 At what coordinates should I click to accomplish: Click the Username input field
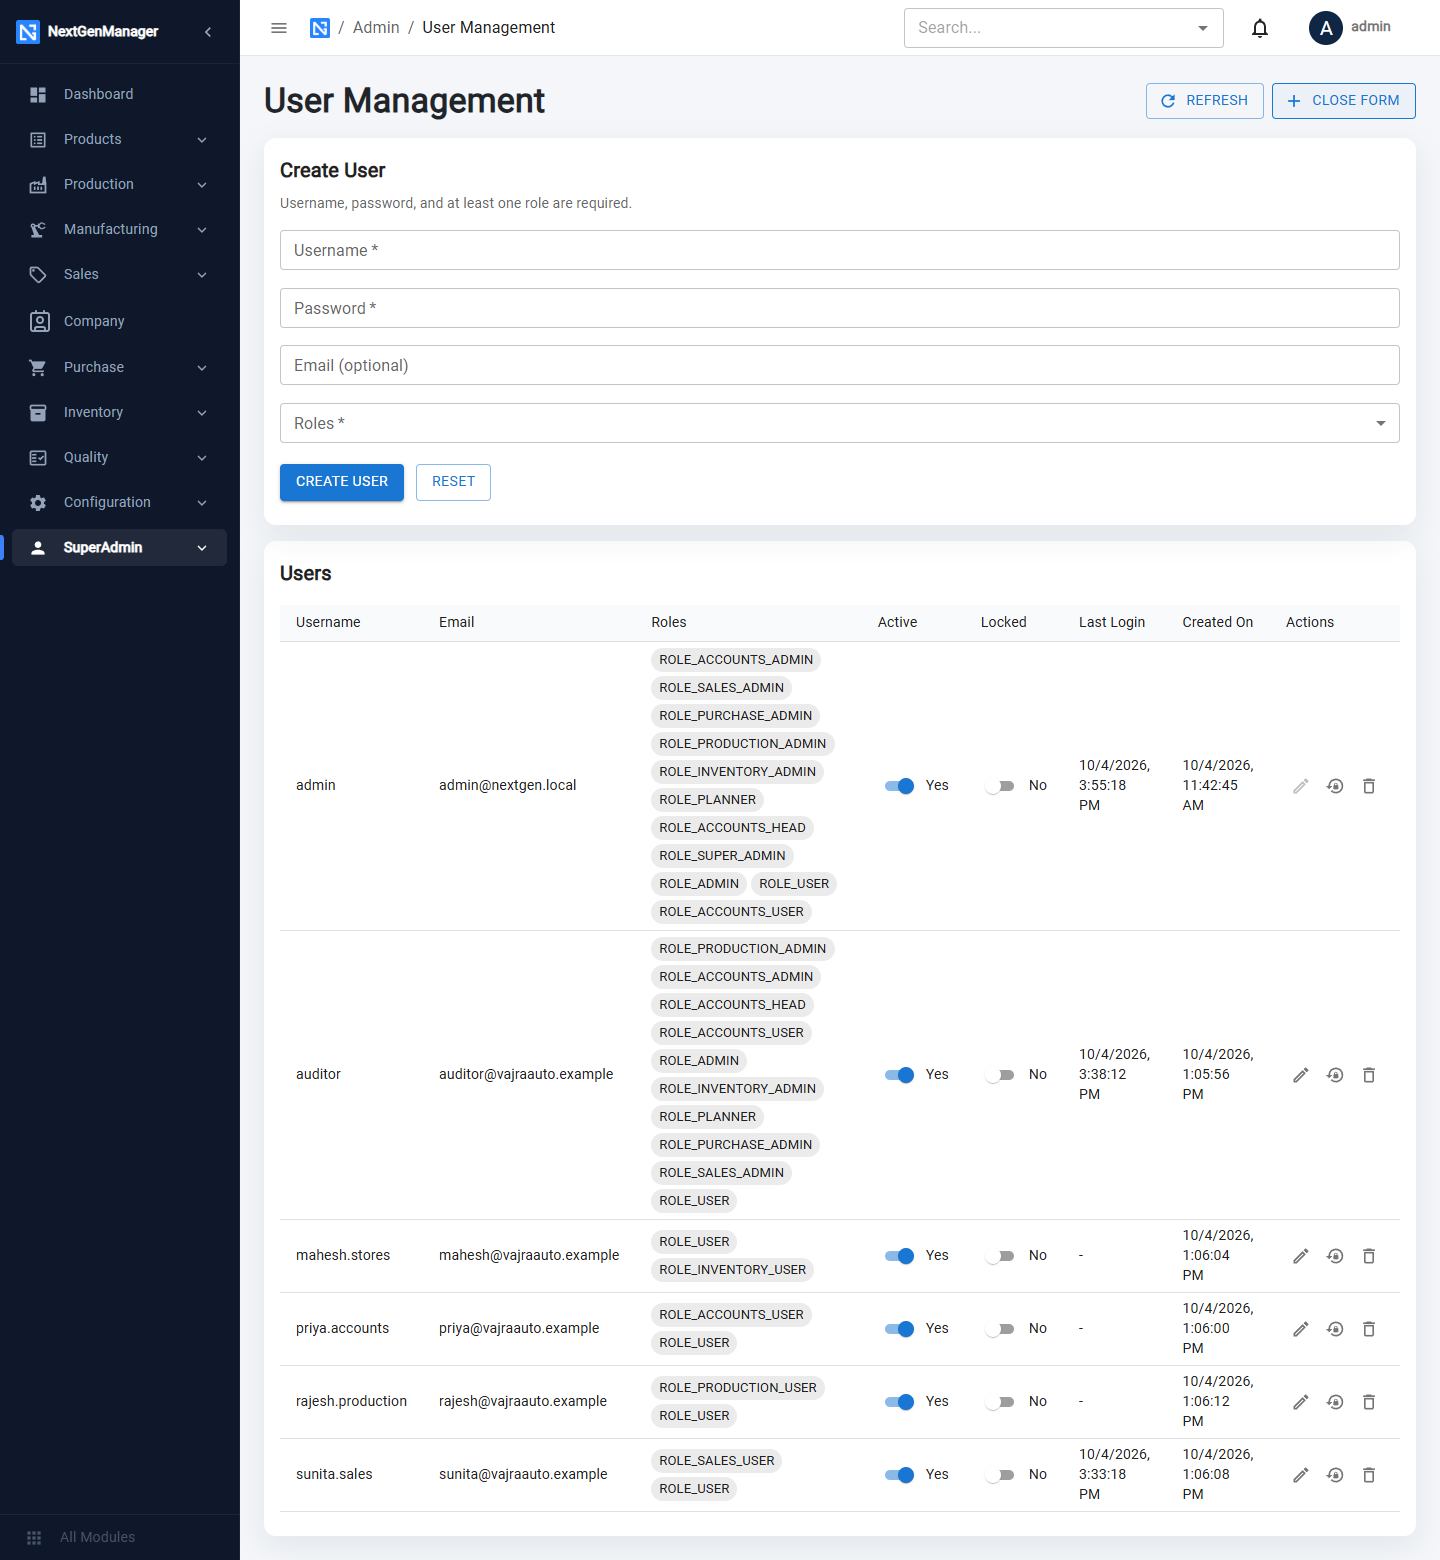[840, 250]
